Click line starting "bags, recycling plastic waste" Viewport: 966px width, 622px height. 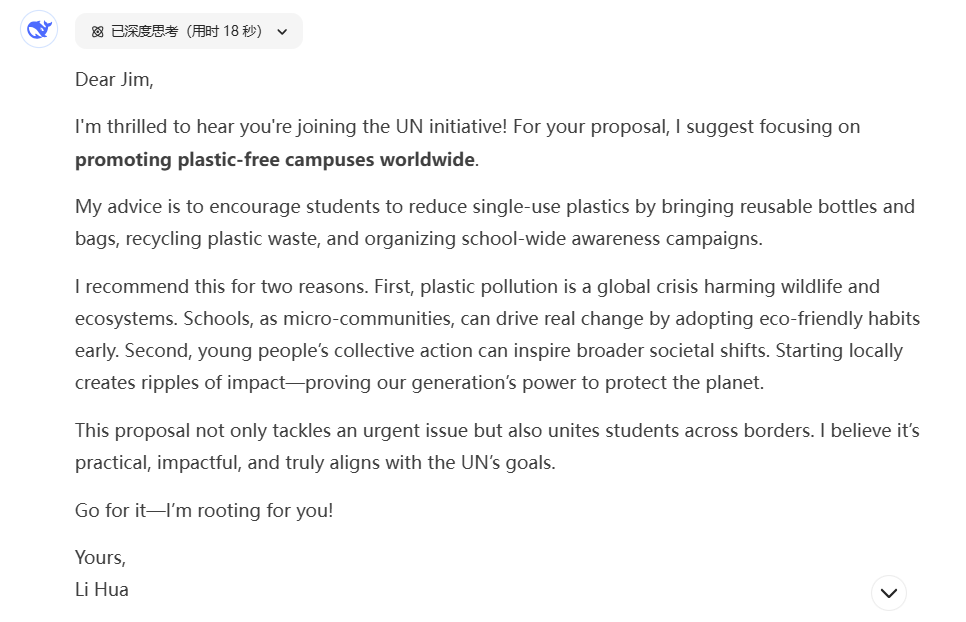tap(419, 238)
